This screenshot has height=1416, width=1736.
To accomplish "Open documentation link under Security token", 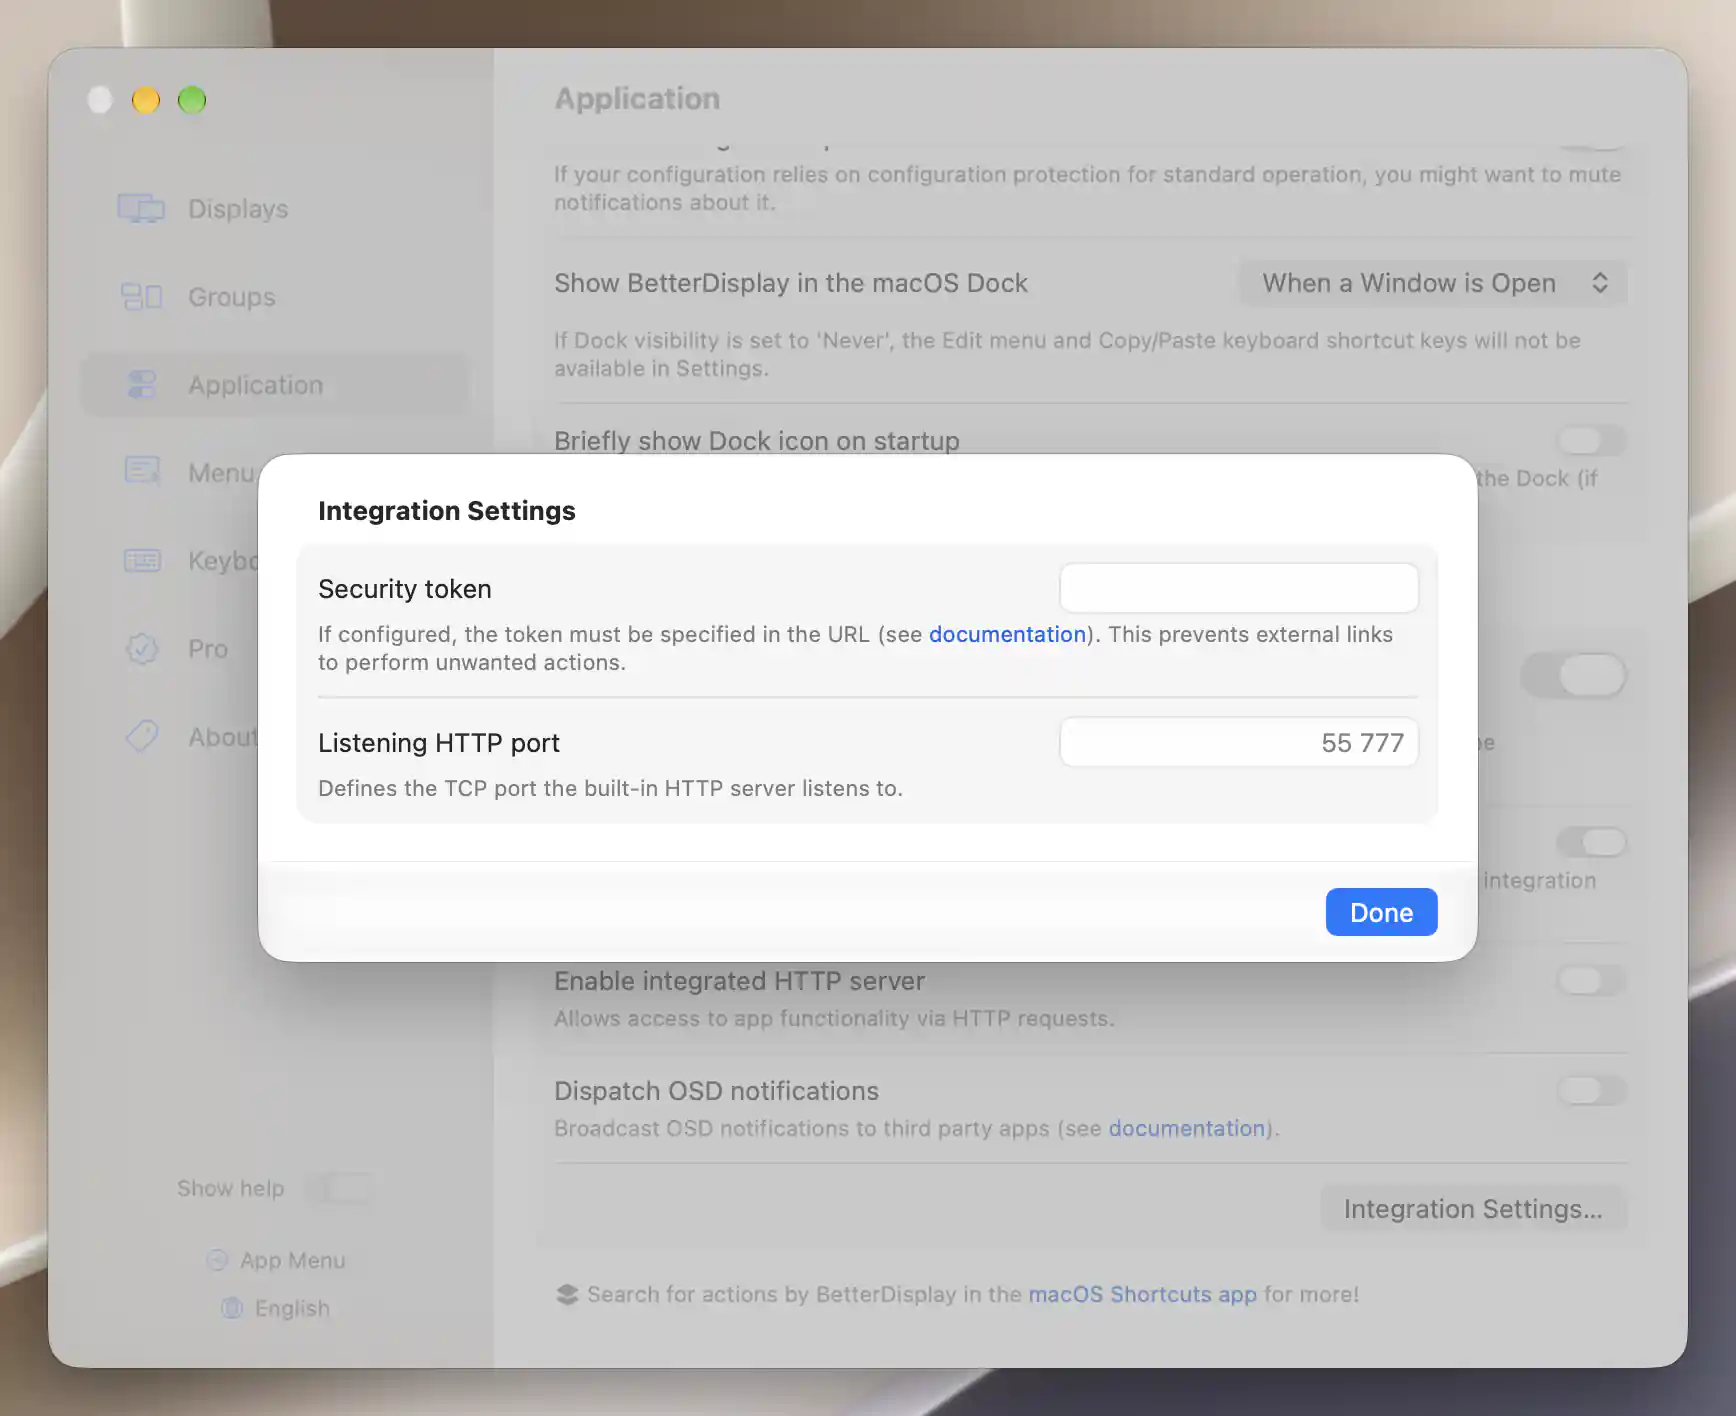I will pyautogui.click(x=1007, y=634).
